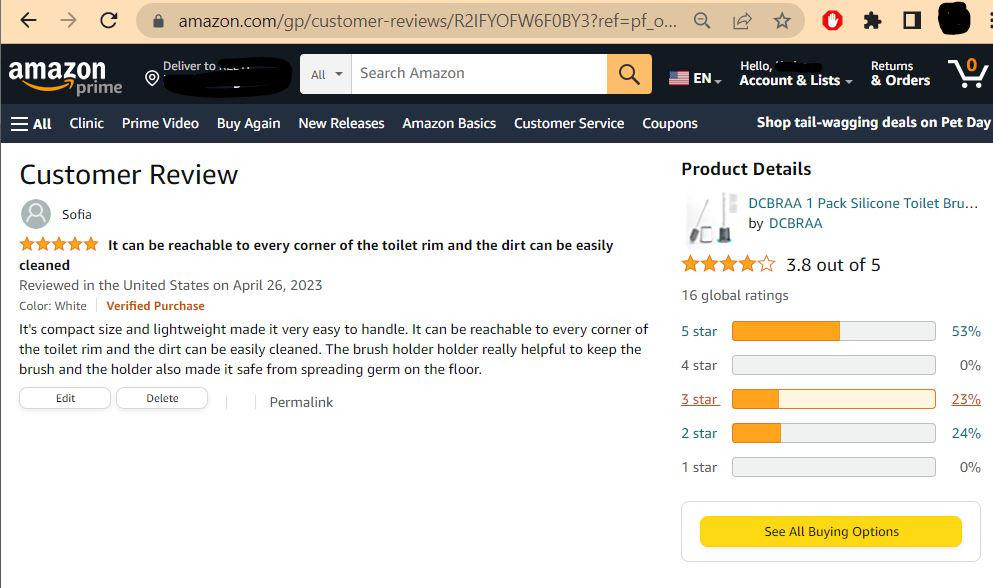
Task: Open browser extensions puzzle icon
Action: pos(872,21)
